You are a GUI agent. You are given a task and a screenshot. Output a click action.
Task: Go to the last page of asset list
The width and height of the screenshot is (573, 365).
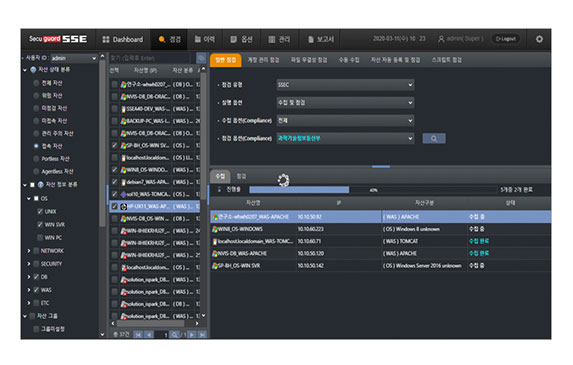202,335
